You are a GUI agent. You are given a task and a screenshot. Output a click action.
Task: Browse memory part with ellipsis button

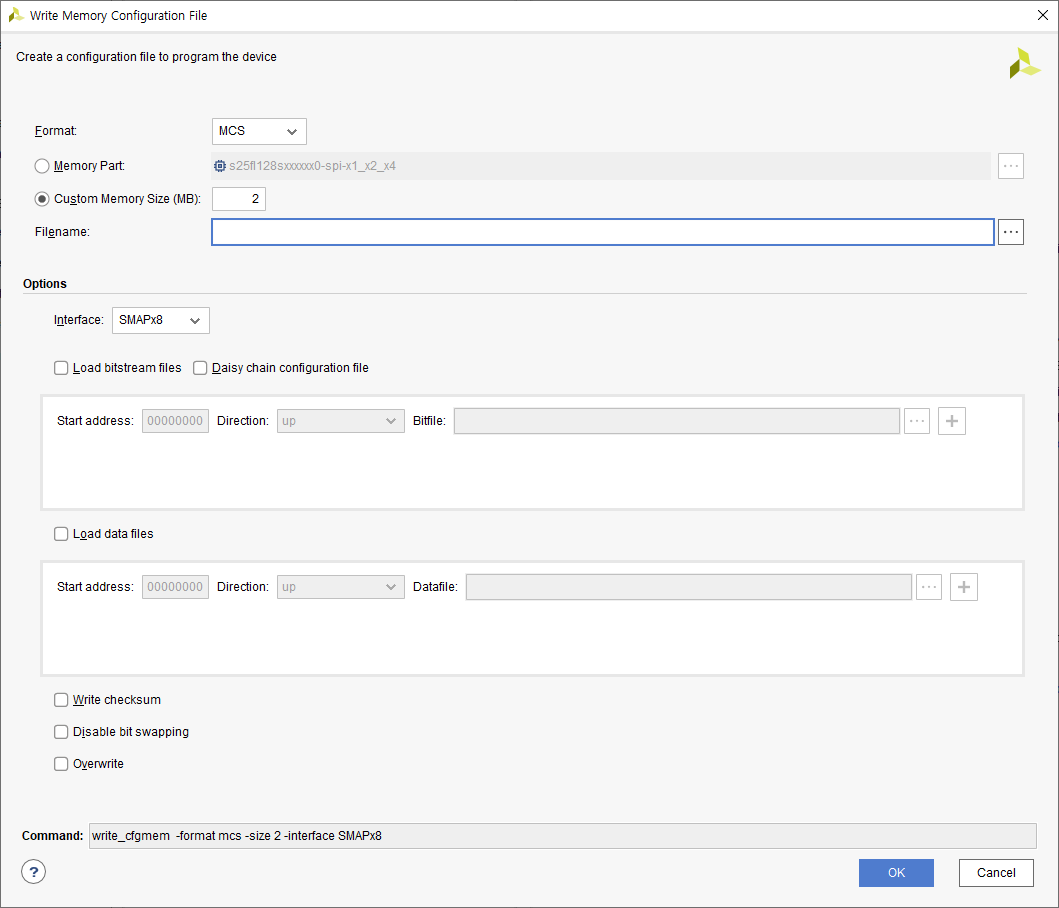[x=1010, y=166]
